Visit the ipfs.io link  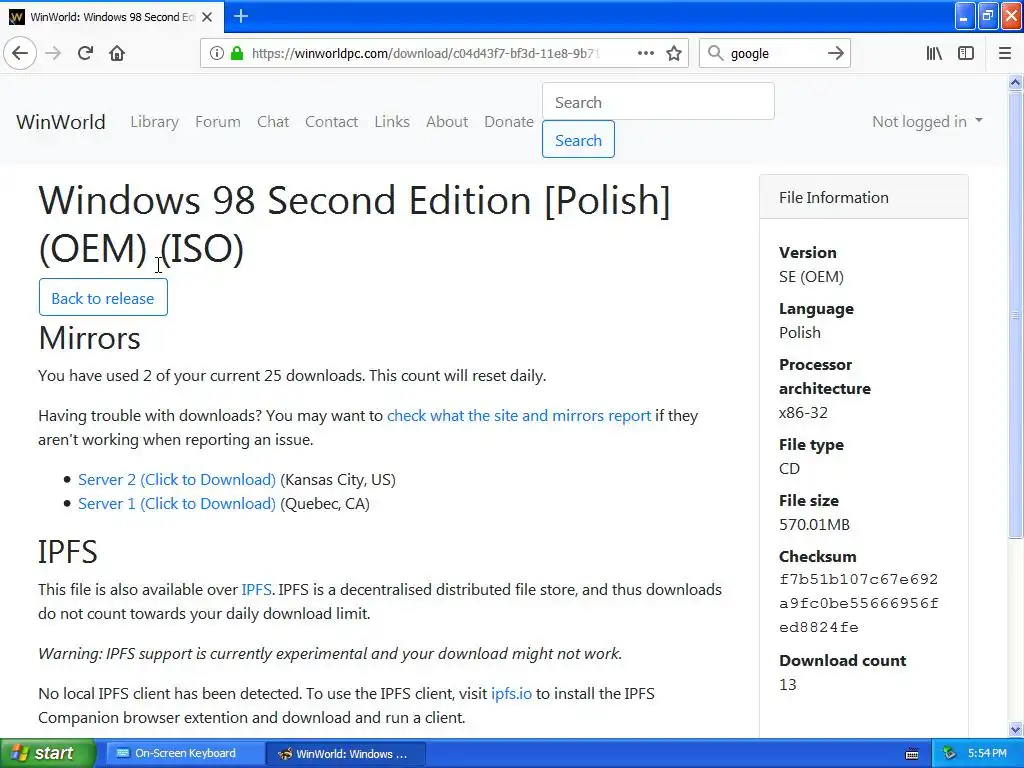[x=511, y=694]
